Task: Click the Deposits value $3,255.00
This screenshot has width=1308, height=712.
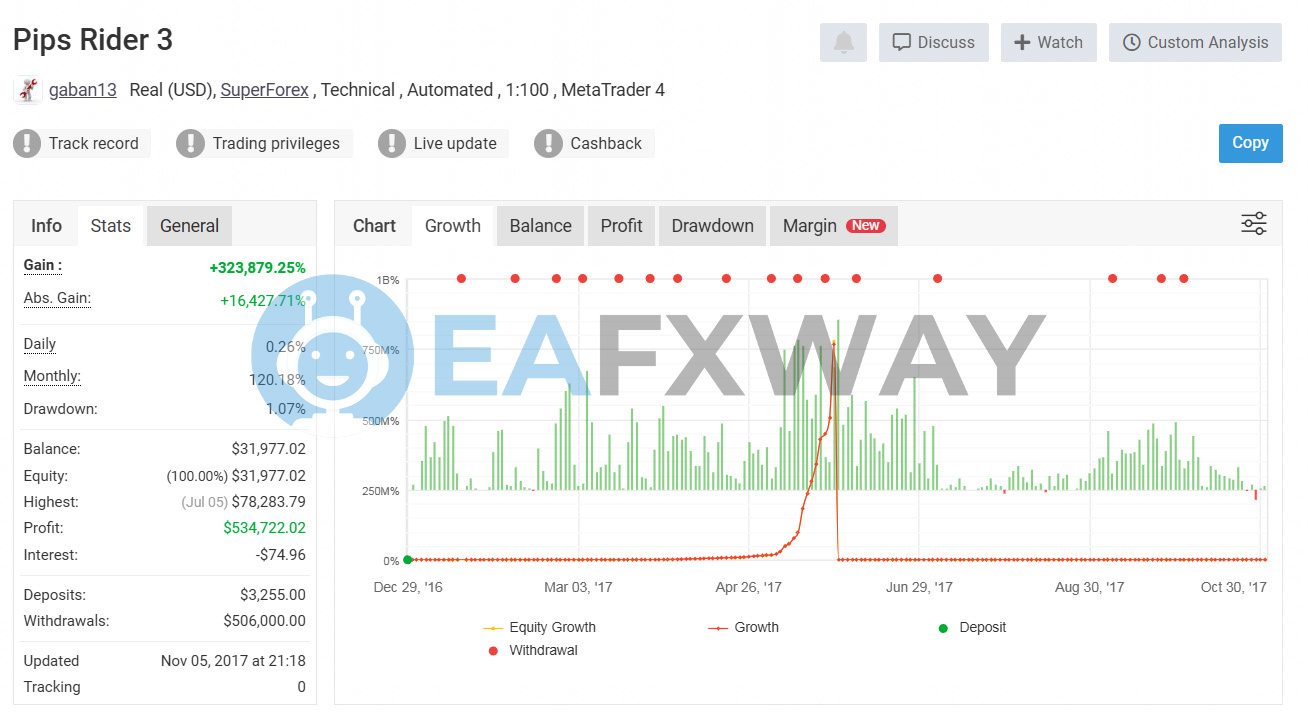Action: point(273,595)
